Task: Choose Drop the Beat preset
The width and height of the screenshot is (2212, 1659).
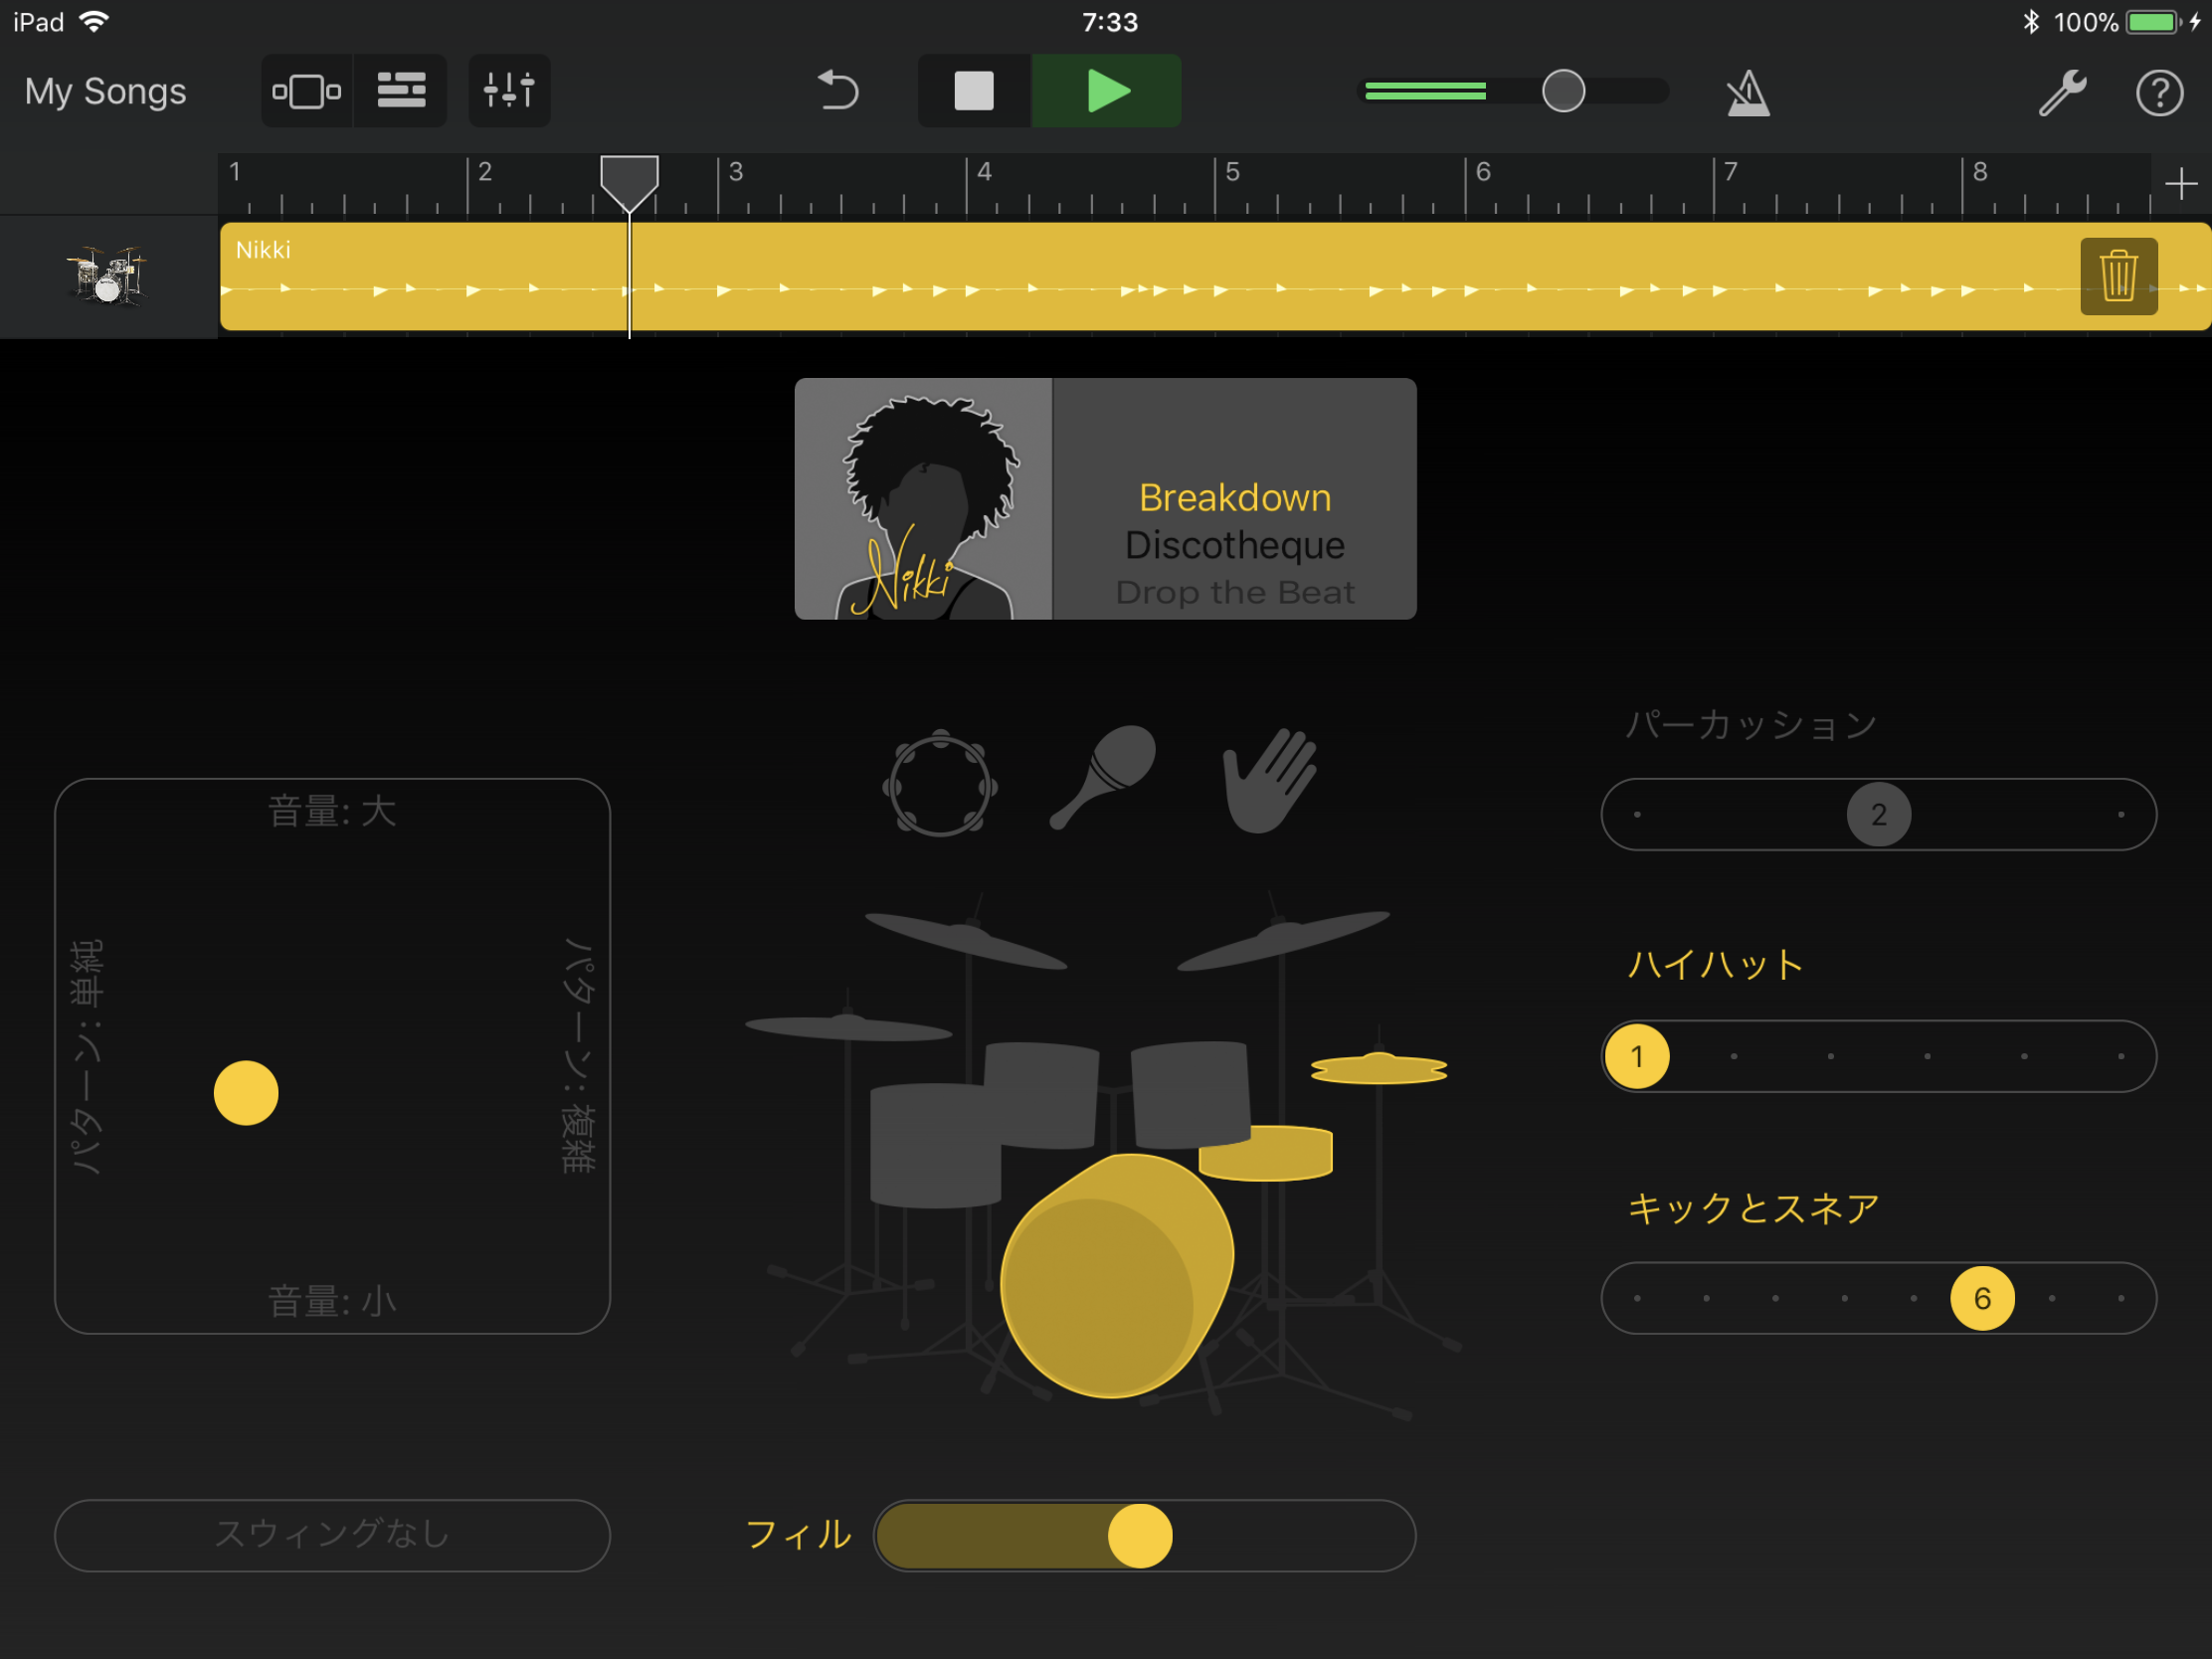Action: point(1235,592)
